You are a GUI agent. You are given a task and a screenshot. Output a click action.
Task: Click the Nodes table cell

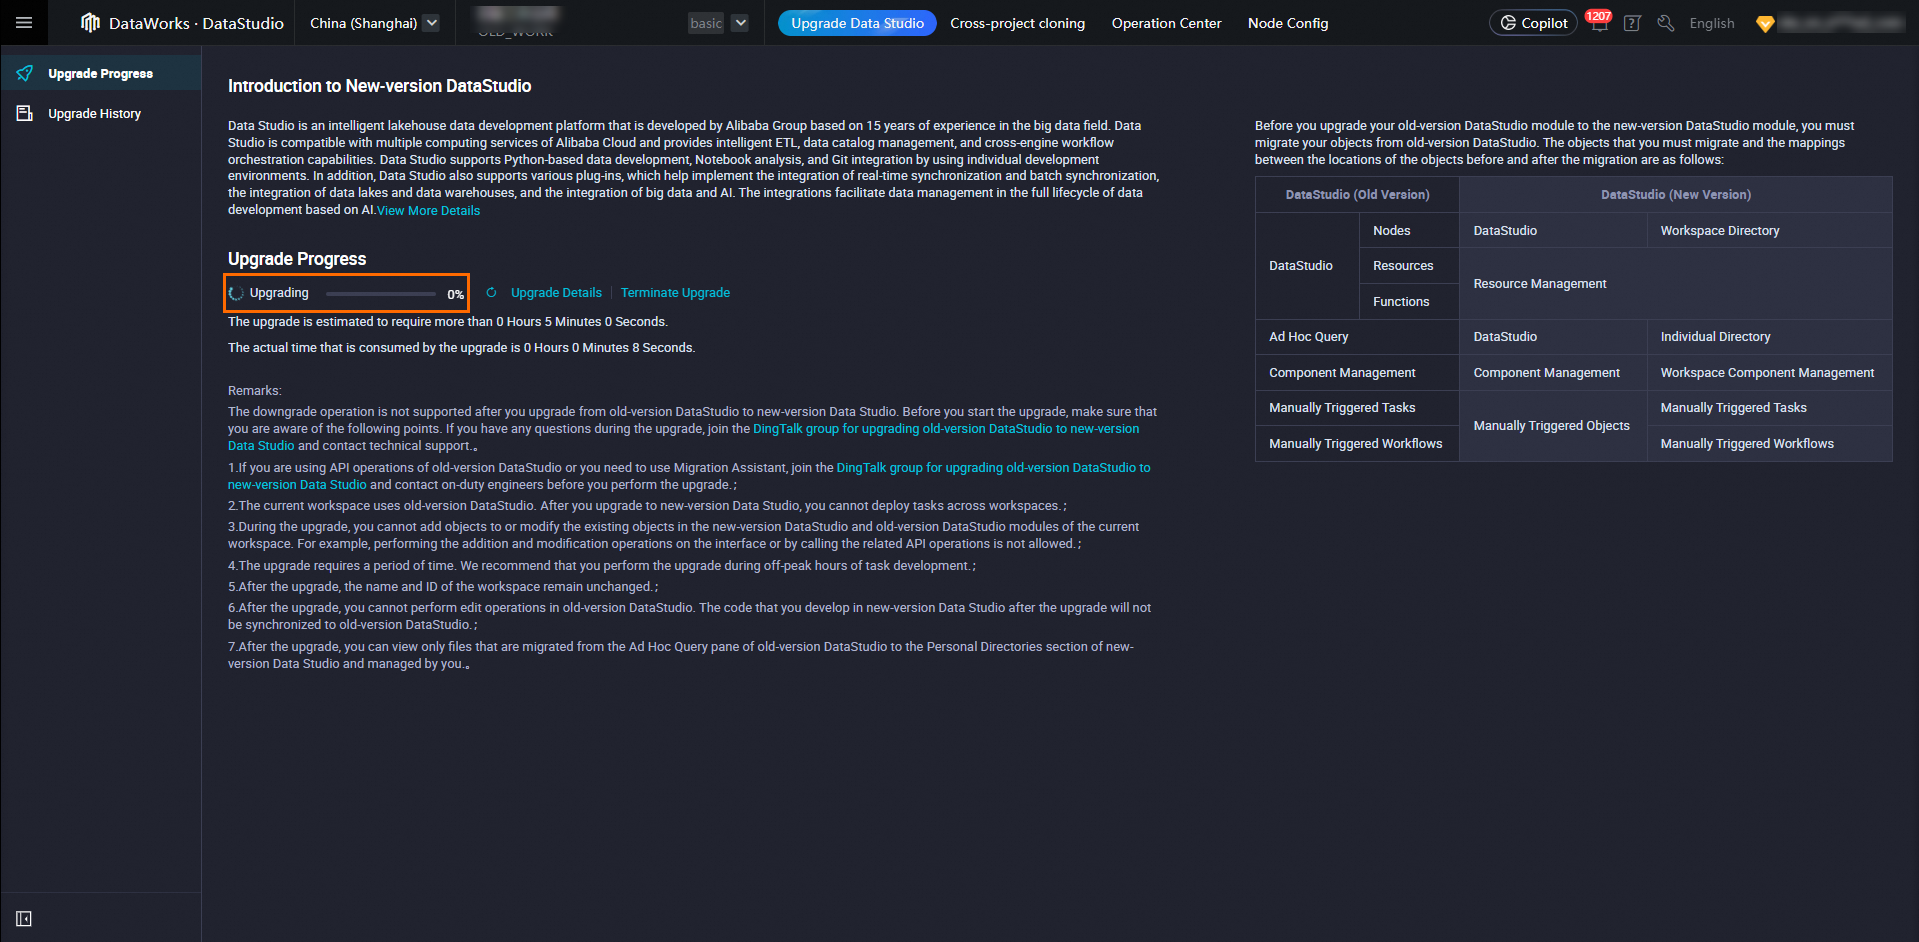tap(1410, 231)
